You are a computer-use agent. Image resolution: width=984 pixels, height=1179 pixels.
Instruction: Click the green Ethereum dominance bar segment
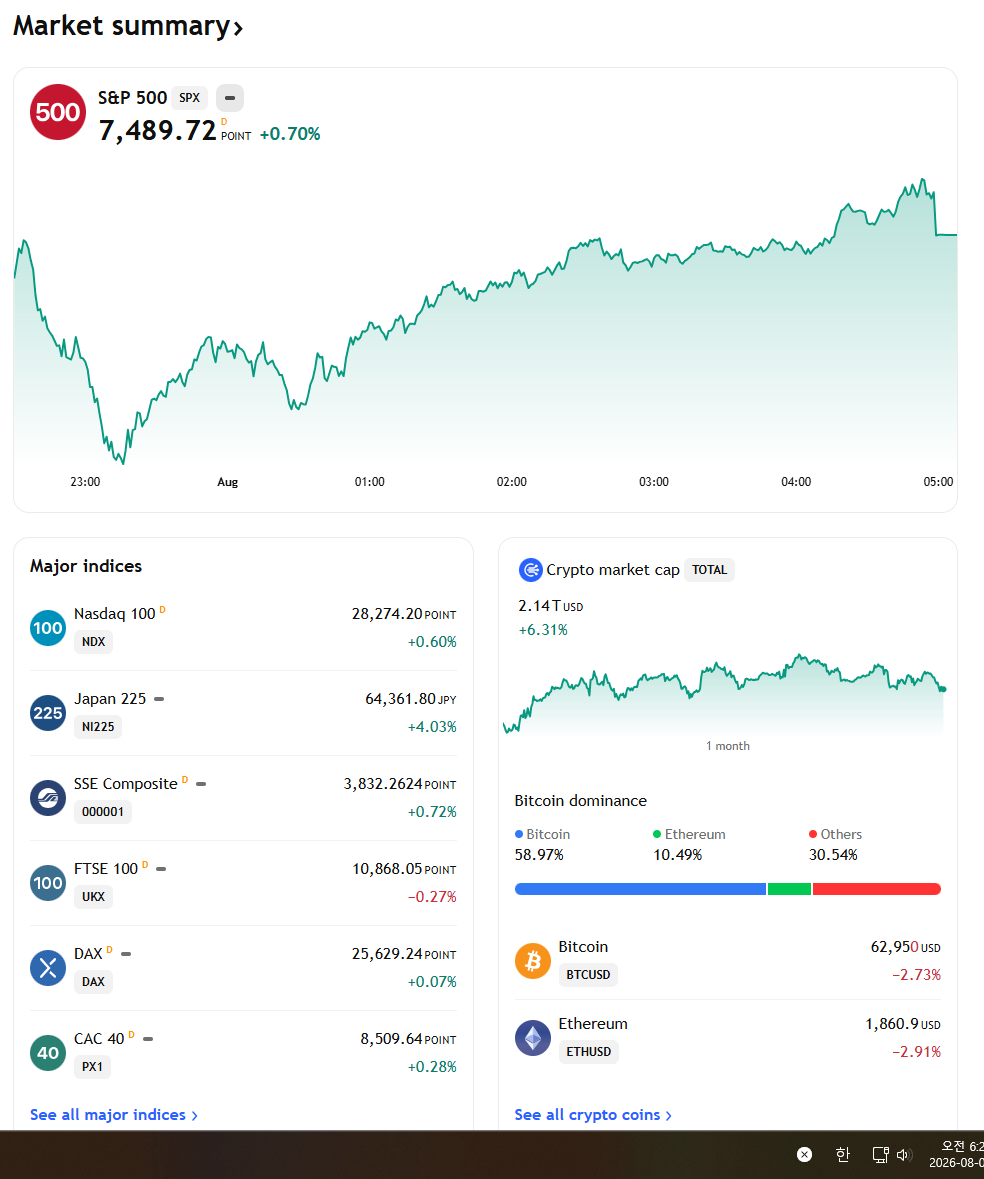(789, 890)
